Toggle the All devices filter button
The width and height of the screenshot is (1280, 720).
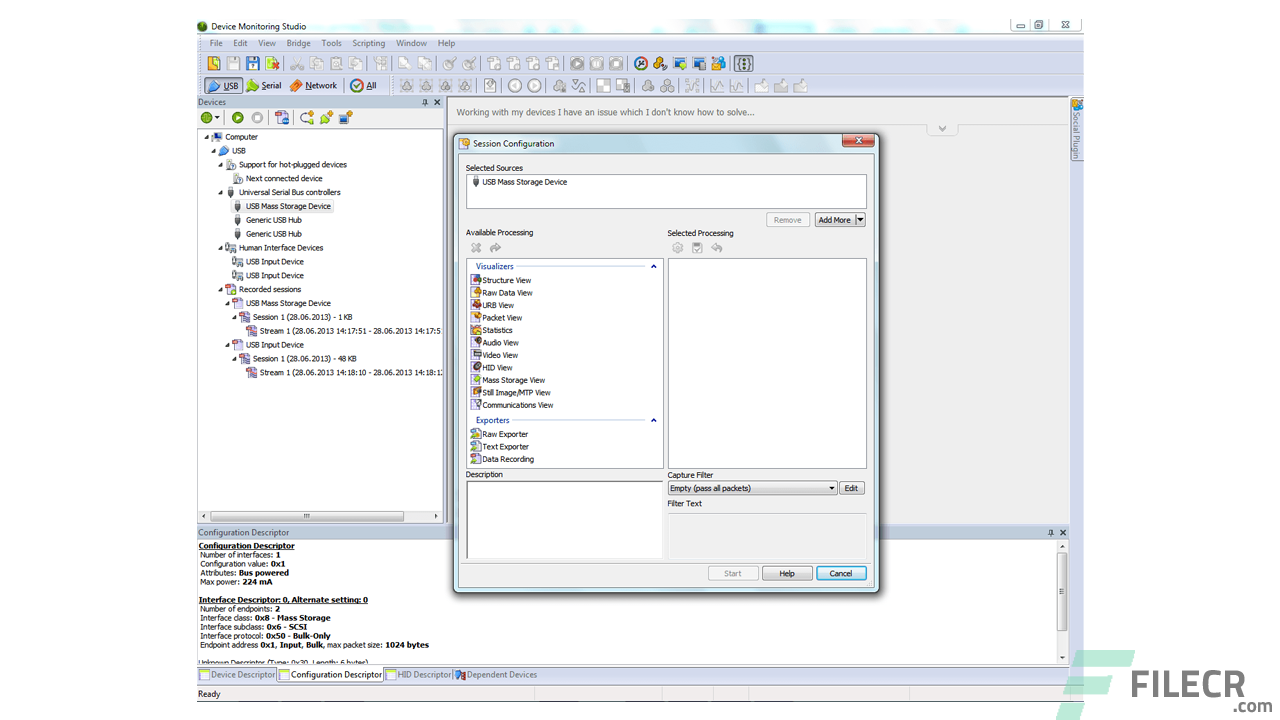pyautogui.click(x=363, y=86)
